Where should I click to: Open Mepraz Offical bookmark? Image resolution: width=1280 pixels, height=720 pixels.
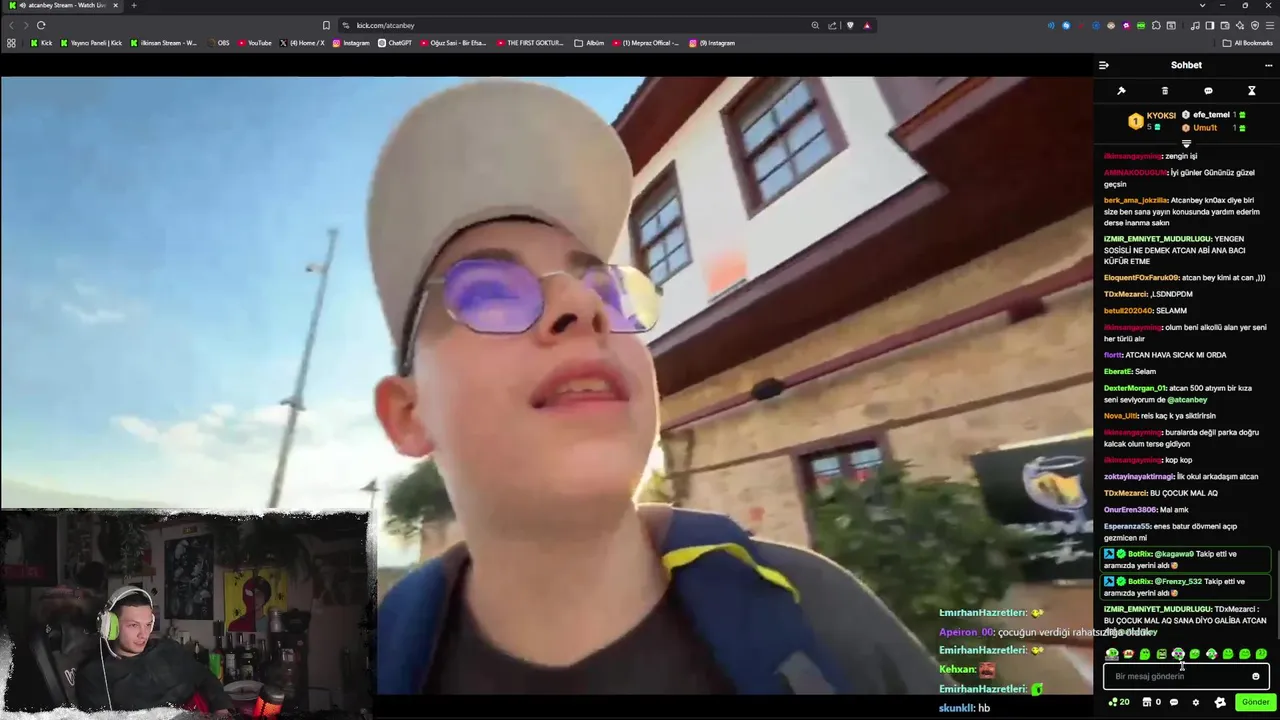point(645,43)
